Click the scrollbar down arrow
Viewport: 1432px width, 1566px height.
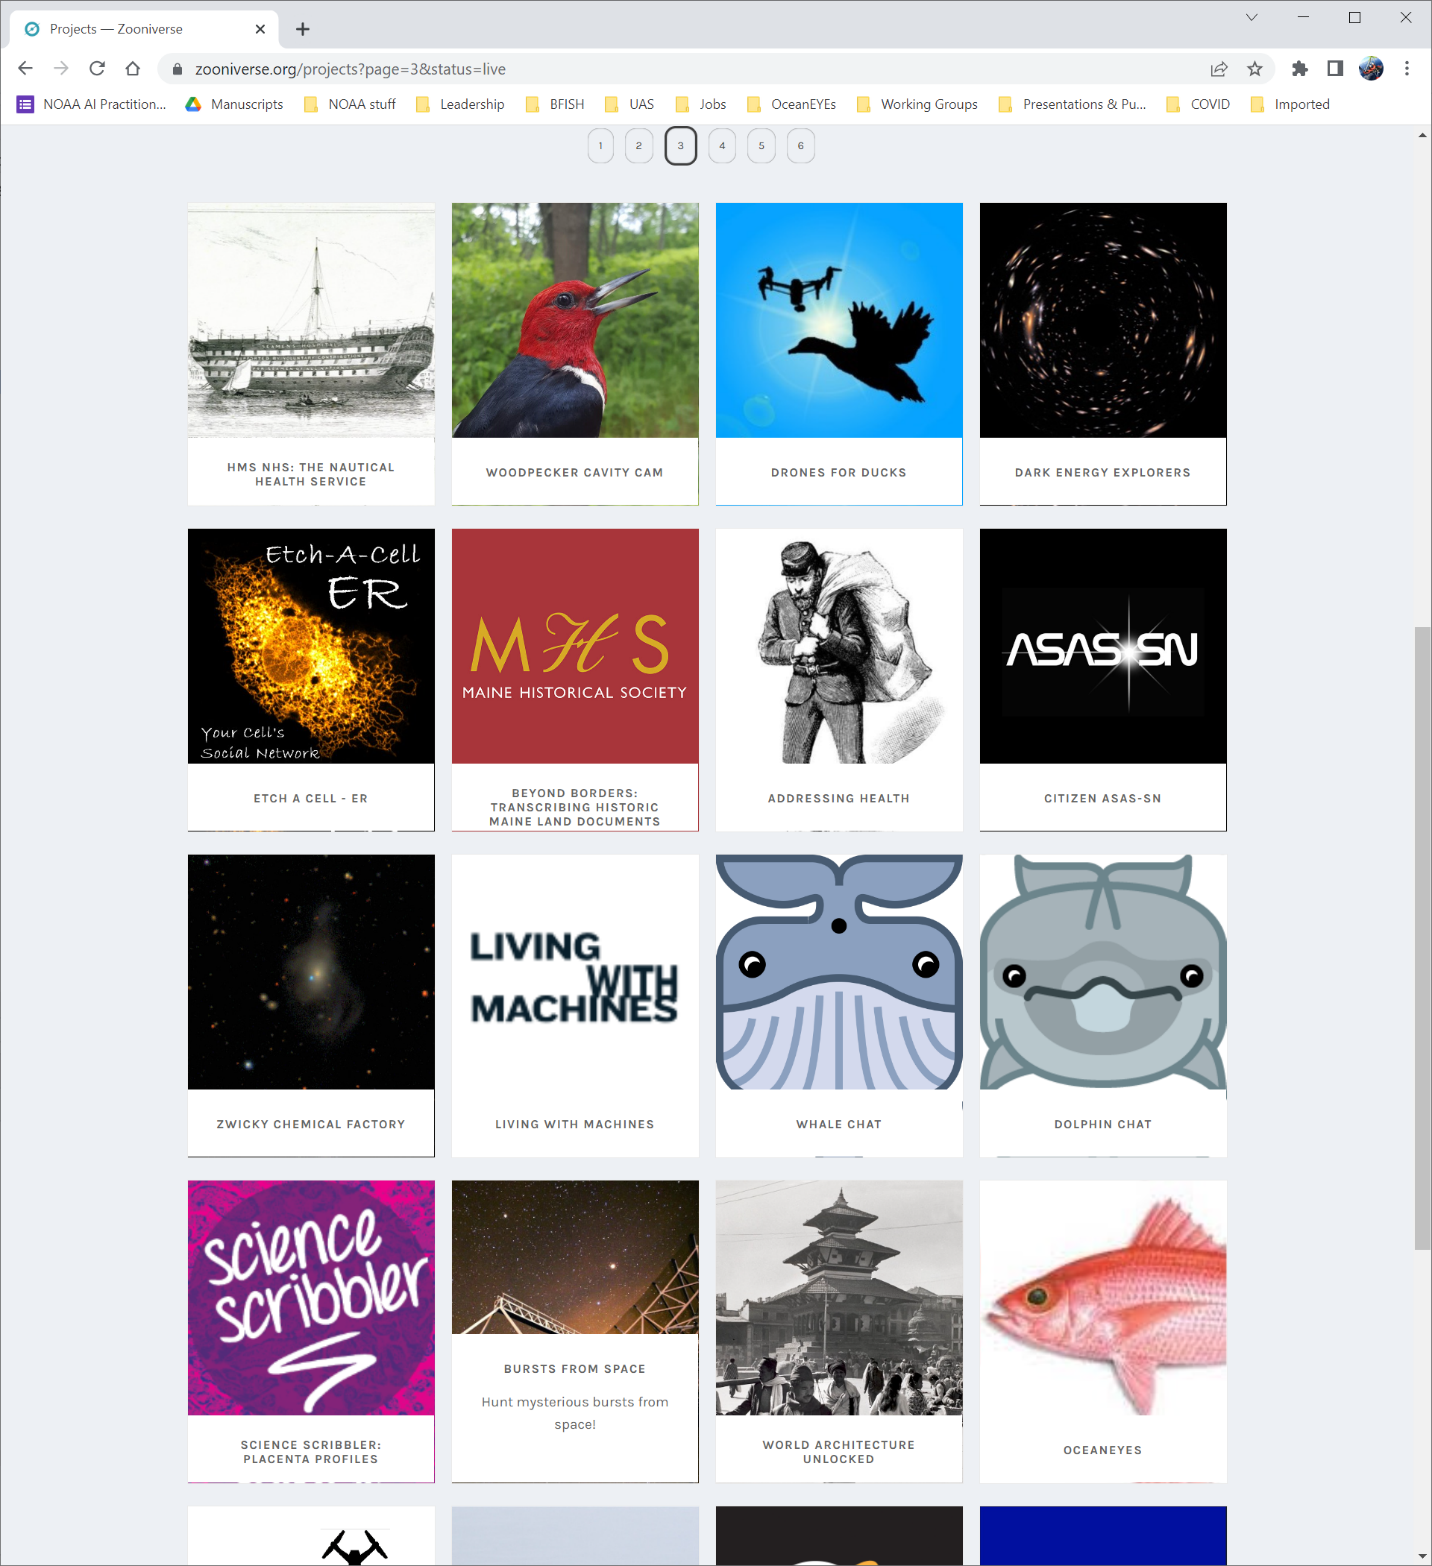pyautogui.click(x=1422, y=1556)
